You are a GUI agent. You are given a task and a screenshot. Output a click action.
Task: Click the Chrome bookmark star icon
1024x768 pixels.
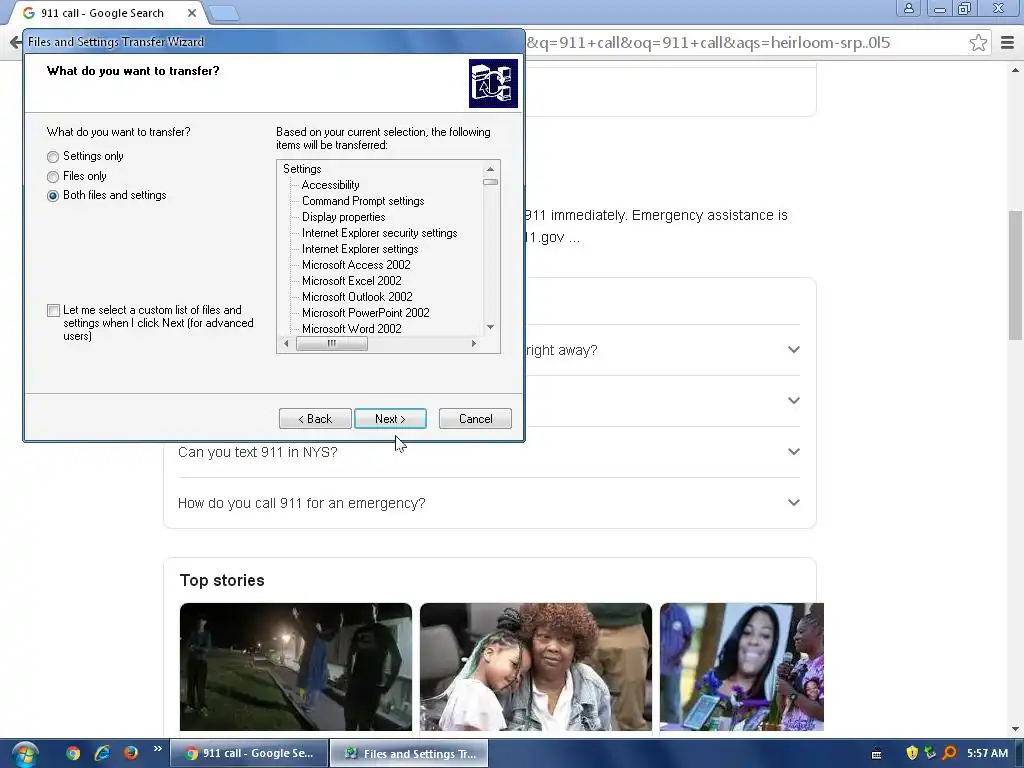[x=978, y=43]
